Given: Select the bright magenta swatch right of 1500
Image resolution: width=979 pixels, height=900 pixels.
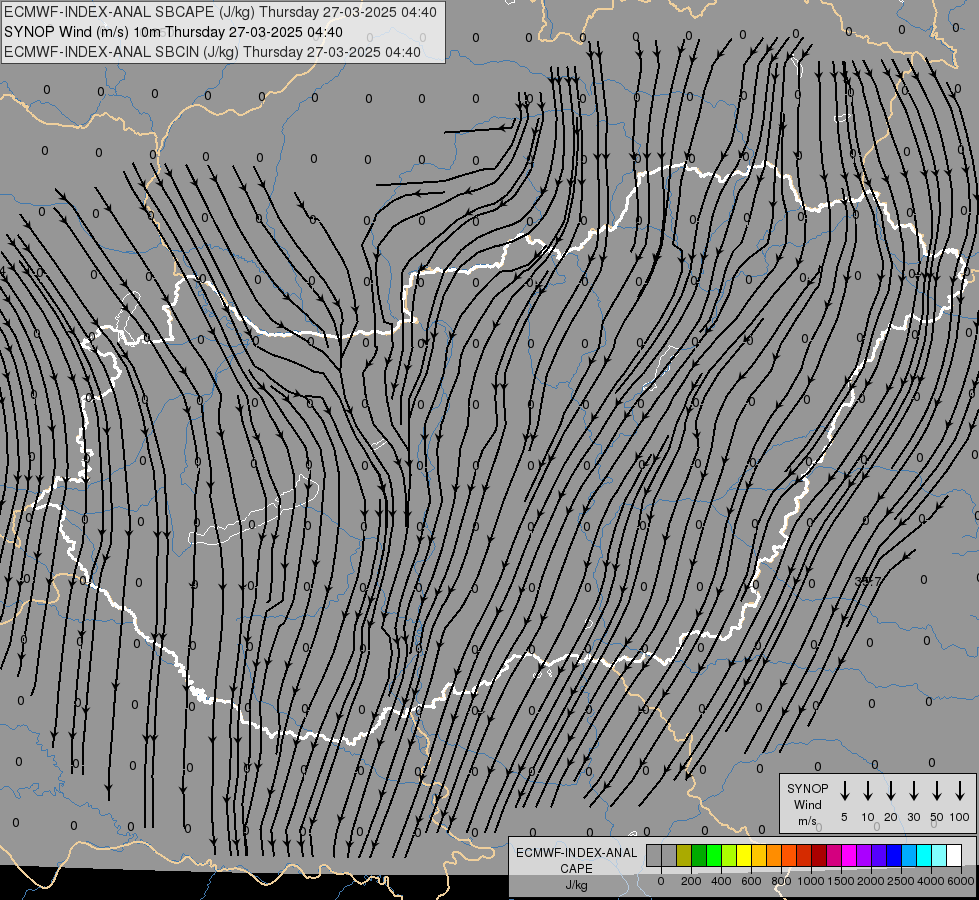Looking at the screenshot, I should tap(849, 855).
